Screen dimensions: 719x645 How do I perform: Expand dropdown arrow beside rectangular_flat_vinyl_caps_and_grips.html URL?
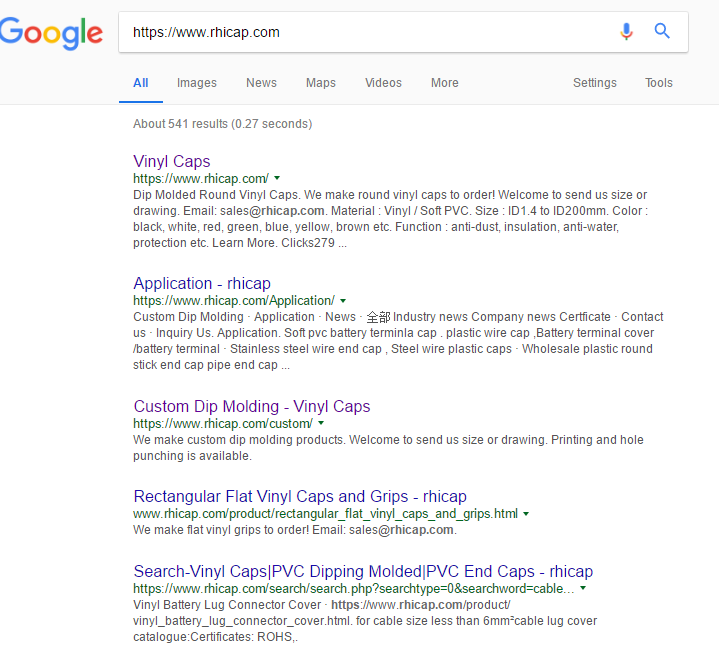click(x=526, y=514)
